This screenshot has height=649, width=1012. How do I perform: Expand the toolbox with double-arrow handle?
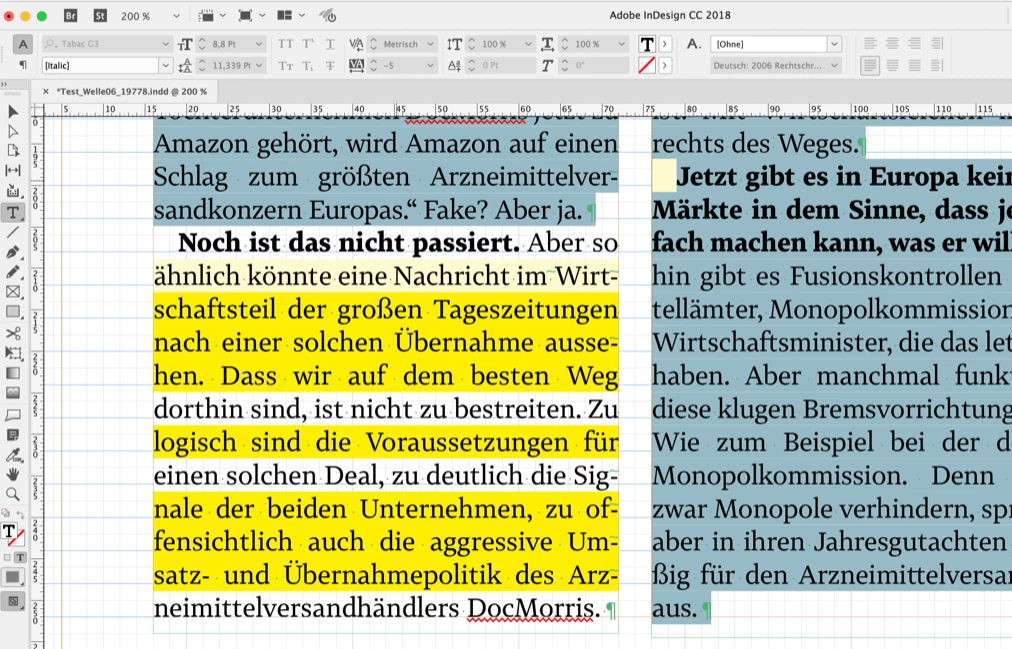(5, 85)
